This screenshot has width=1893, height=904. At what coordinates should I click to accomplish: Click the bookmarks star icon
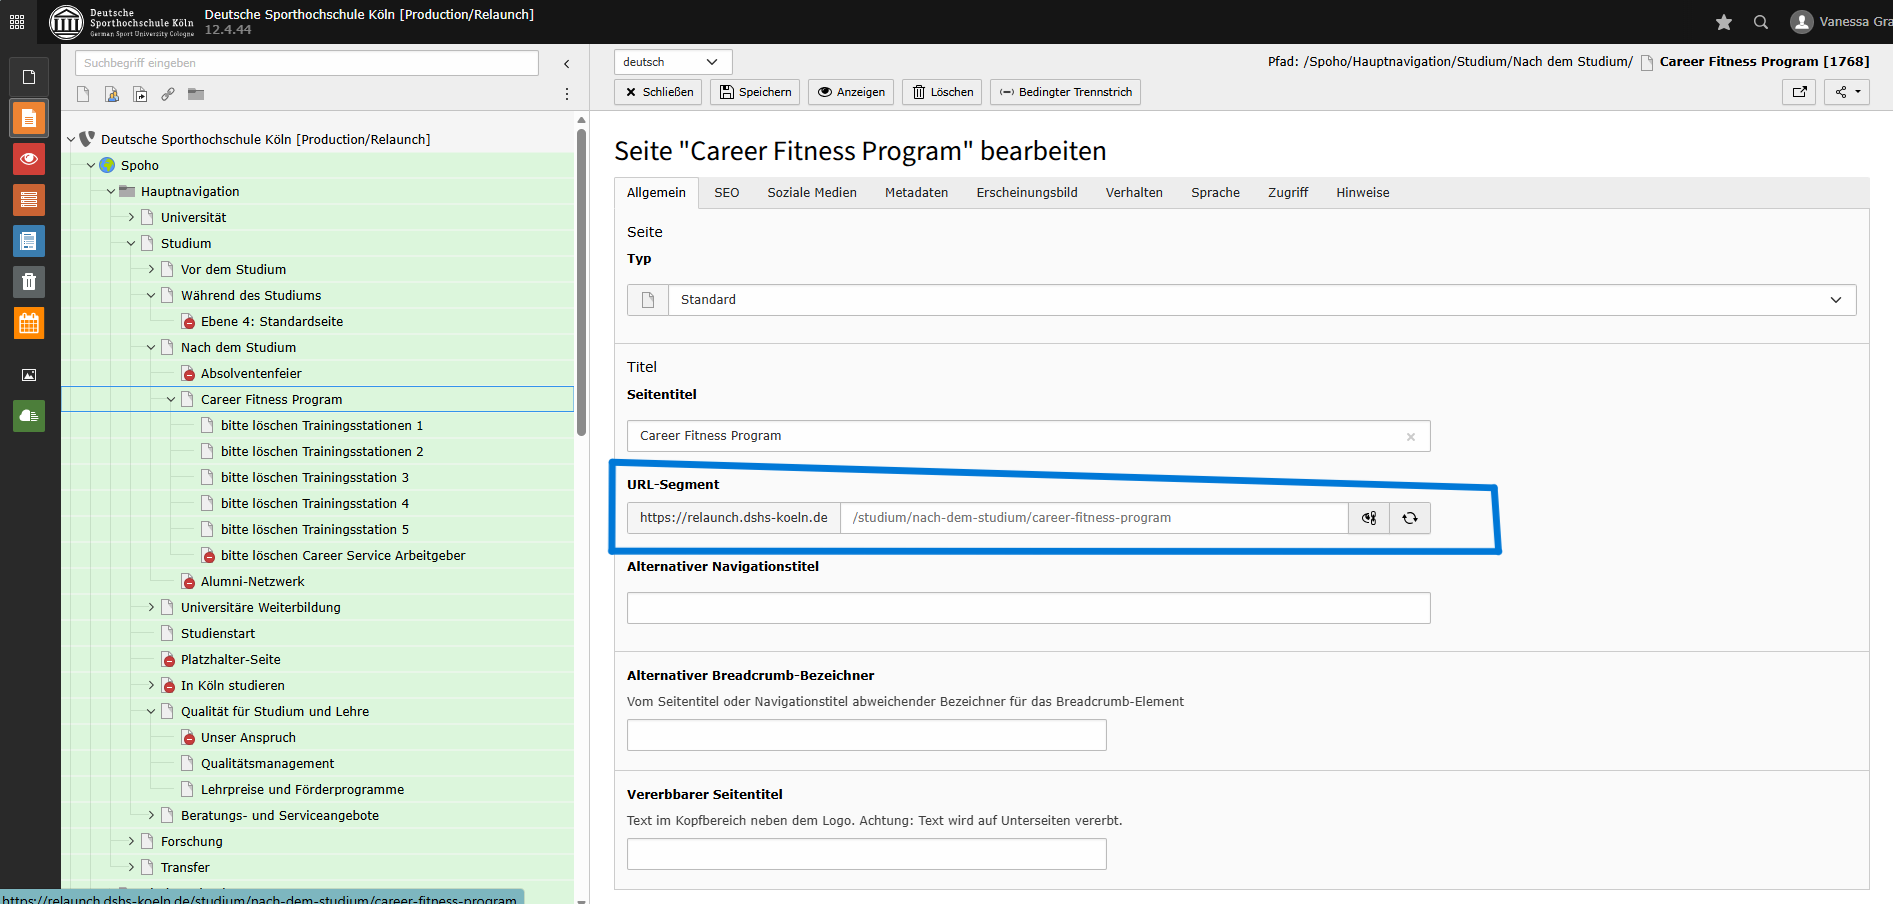[x=1724, y=22]
